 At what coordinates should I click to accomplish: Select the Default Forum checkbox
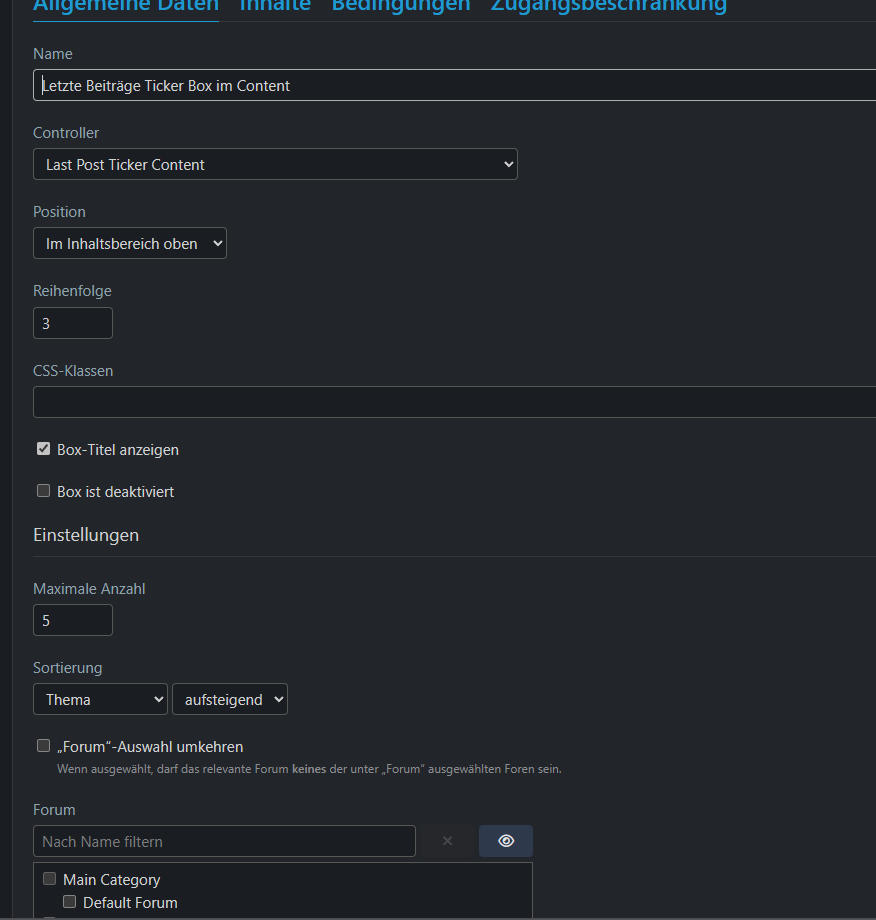point(70,902)
